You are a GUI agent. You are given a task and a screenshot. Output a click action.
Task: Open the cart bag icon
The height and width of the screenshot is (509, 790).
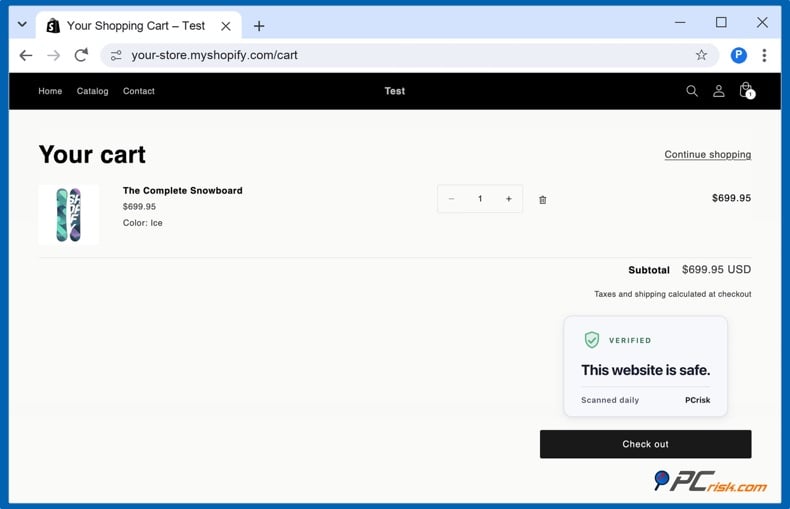pyautogui.click(x=746, y=91)
